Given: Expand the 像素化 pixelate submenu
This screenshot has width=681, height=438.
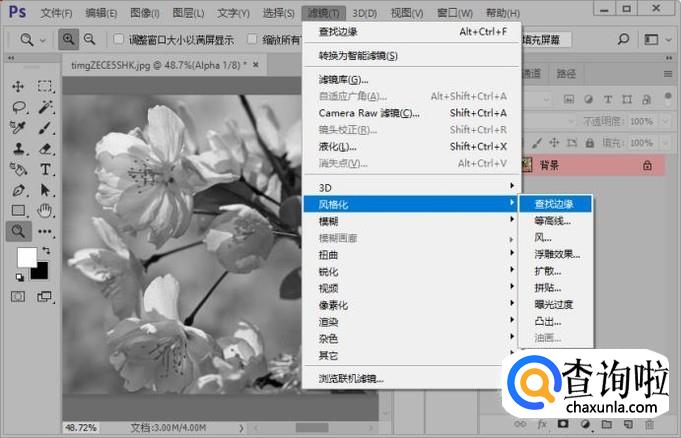Looking at the screenshot, I should [412, 305].
